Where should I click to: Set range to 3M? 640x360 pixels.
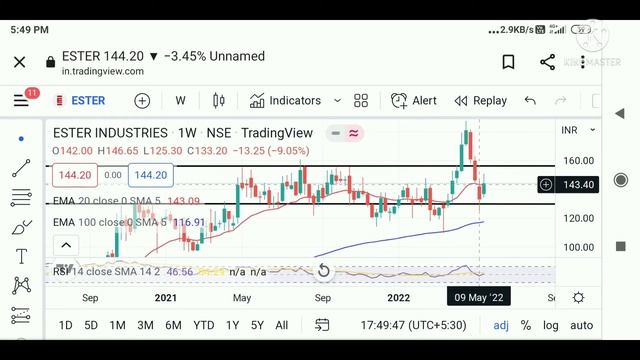pyautogui.click(x=145, y=325)
